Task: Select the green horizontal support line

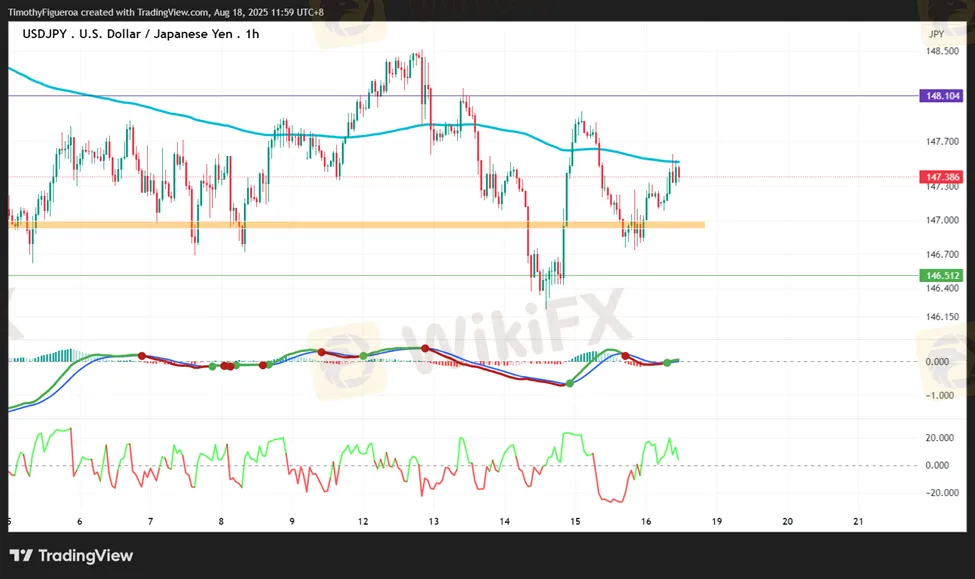Action: pyautogui.click(x=300, y=275)
